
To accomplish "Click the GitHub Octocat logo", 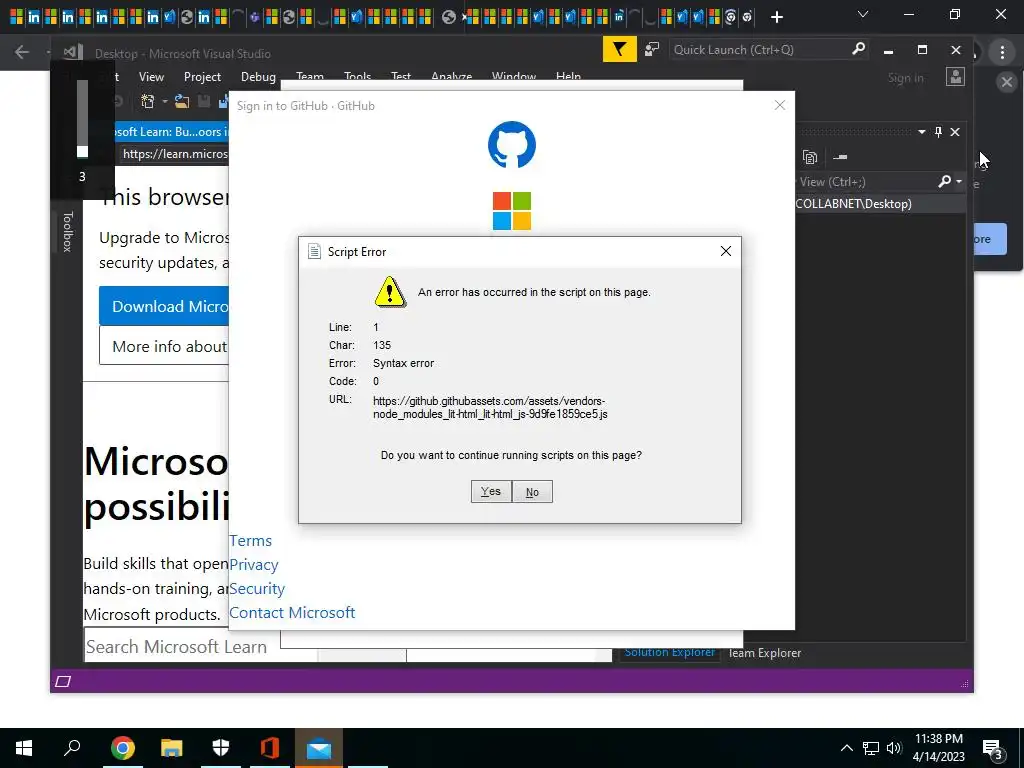I will click(511, 144).
